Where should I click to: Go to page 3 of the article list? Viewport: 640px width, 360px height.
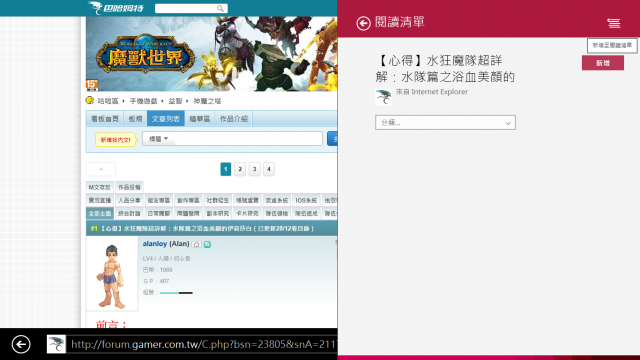[254, 169]
